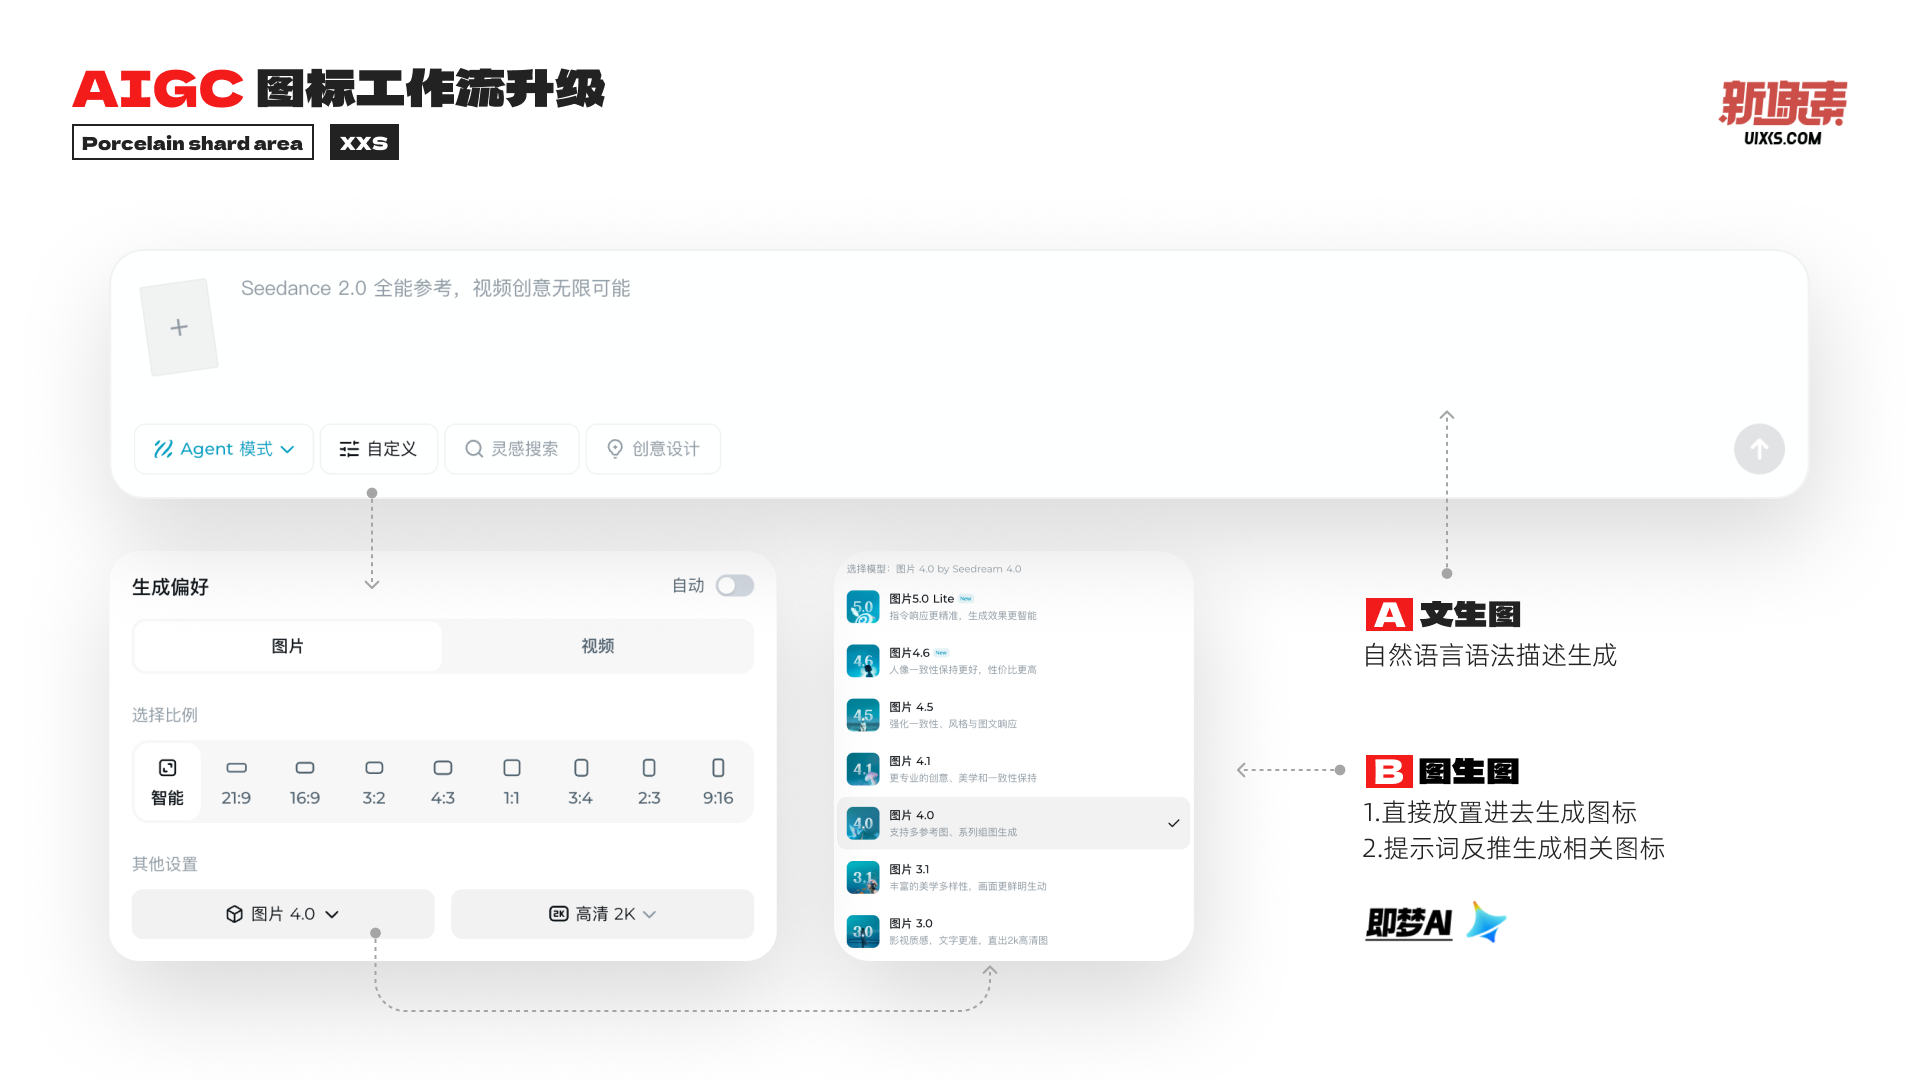This screenshot has height=1080, width=1920.
Task: Select 图片 4.0 checked model row
Action: (x=1012, y=823)
